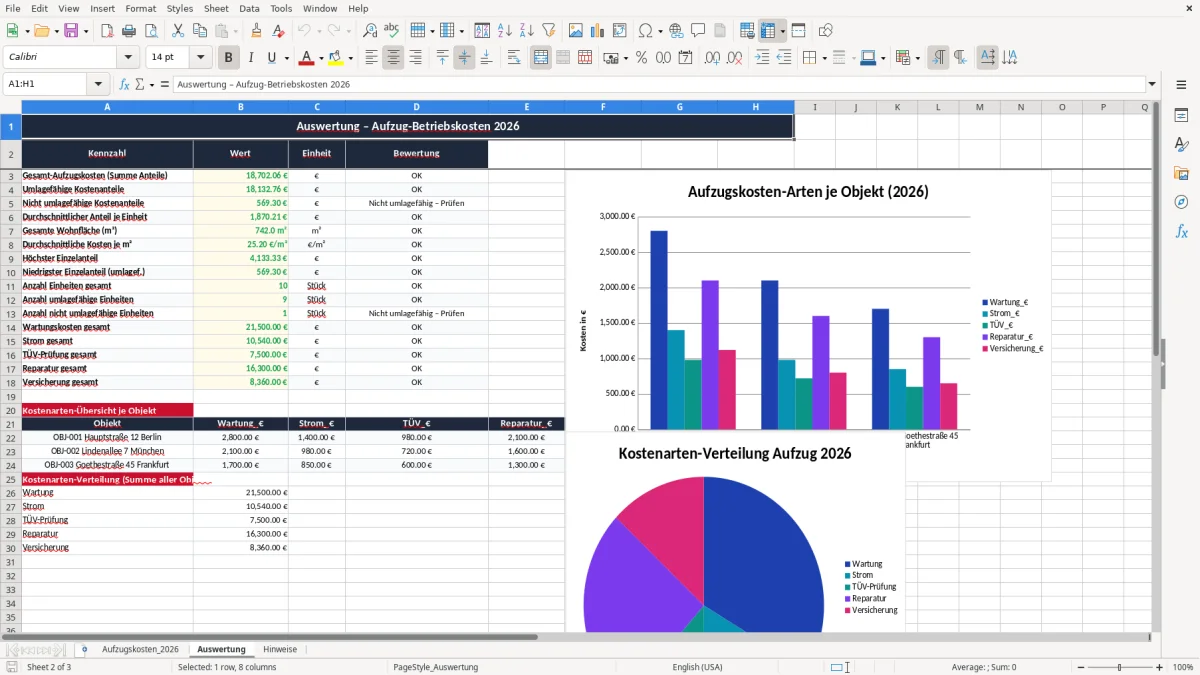The image size is (1200, 675).
Task: Apply red Font Color swatch
Action: 306,58
